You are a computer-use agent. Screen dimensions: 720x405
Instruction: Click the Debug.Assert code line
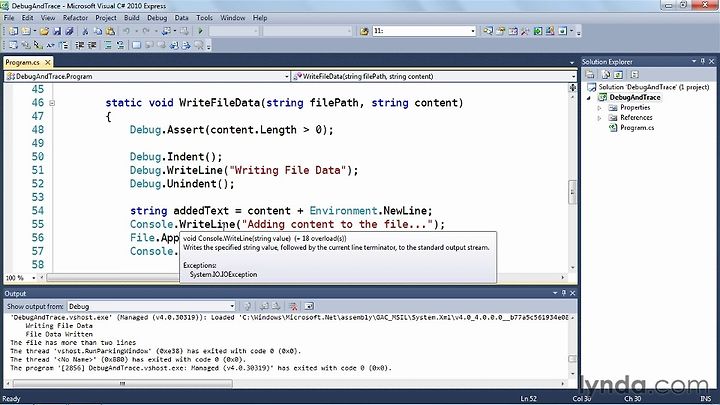coord(231,130)
